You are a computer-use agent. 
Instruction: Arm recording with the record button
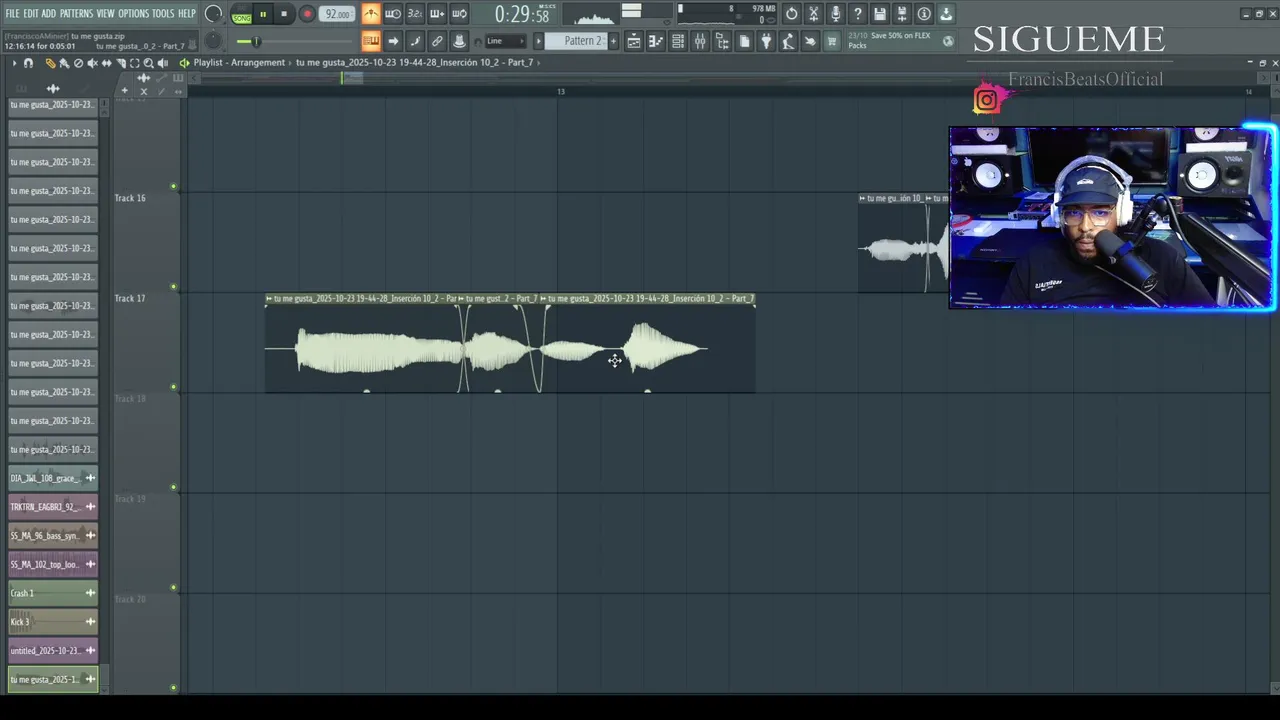[307, 14]
